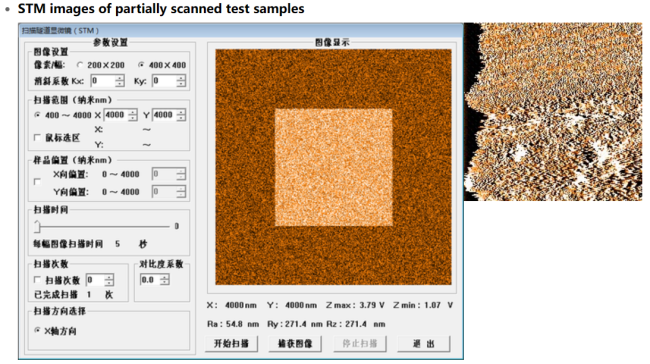650x364 pixels.
Task: Click the Kx spinner arrows
Action: coord(119,81)
